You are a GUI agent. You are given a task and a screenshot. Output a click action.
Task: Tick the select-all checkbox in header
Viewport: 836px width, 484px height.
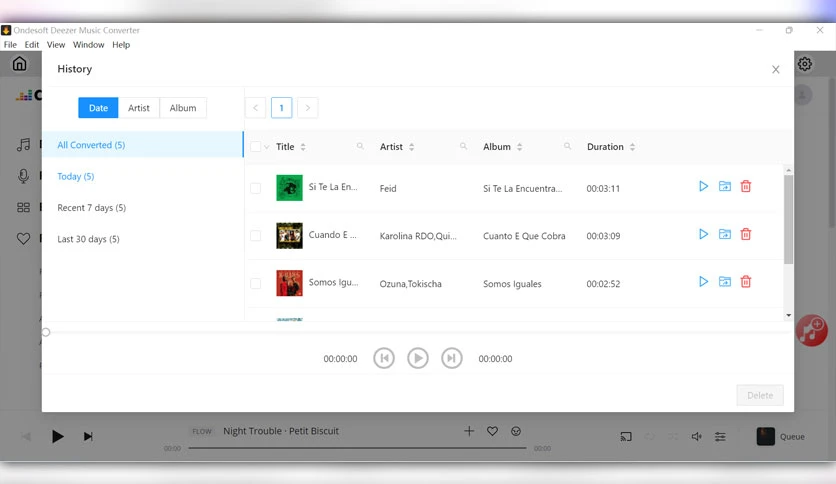(255, 147)
